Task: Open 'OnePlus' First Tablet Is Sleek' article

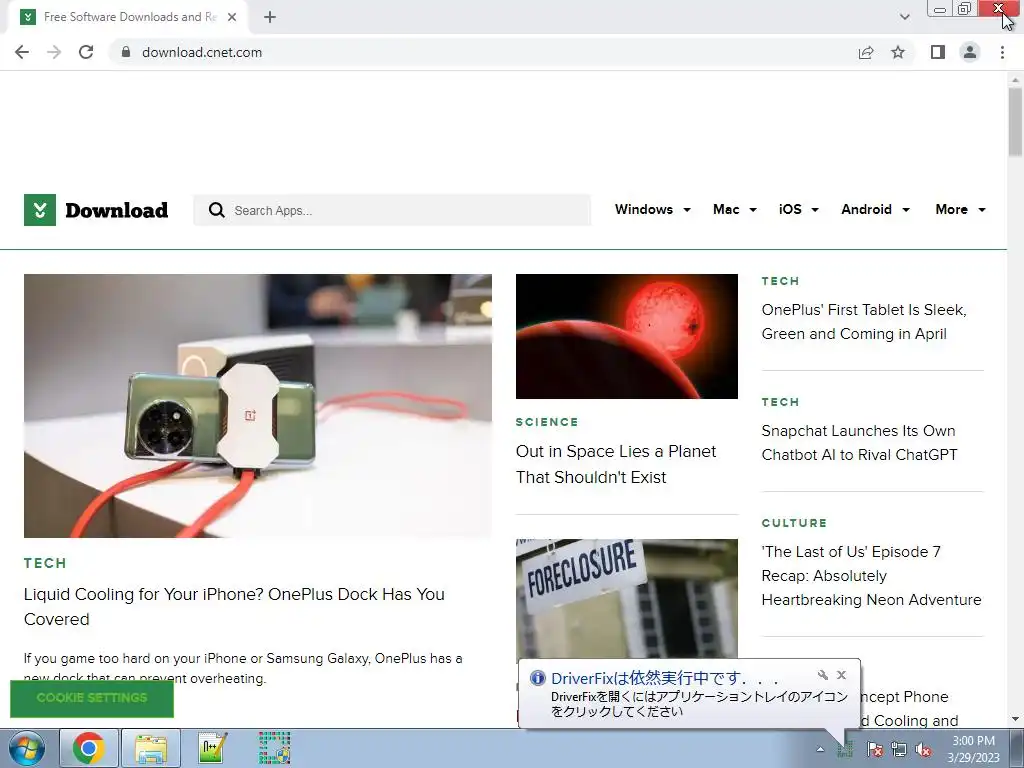Action: click(x=864, y=322)
